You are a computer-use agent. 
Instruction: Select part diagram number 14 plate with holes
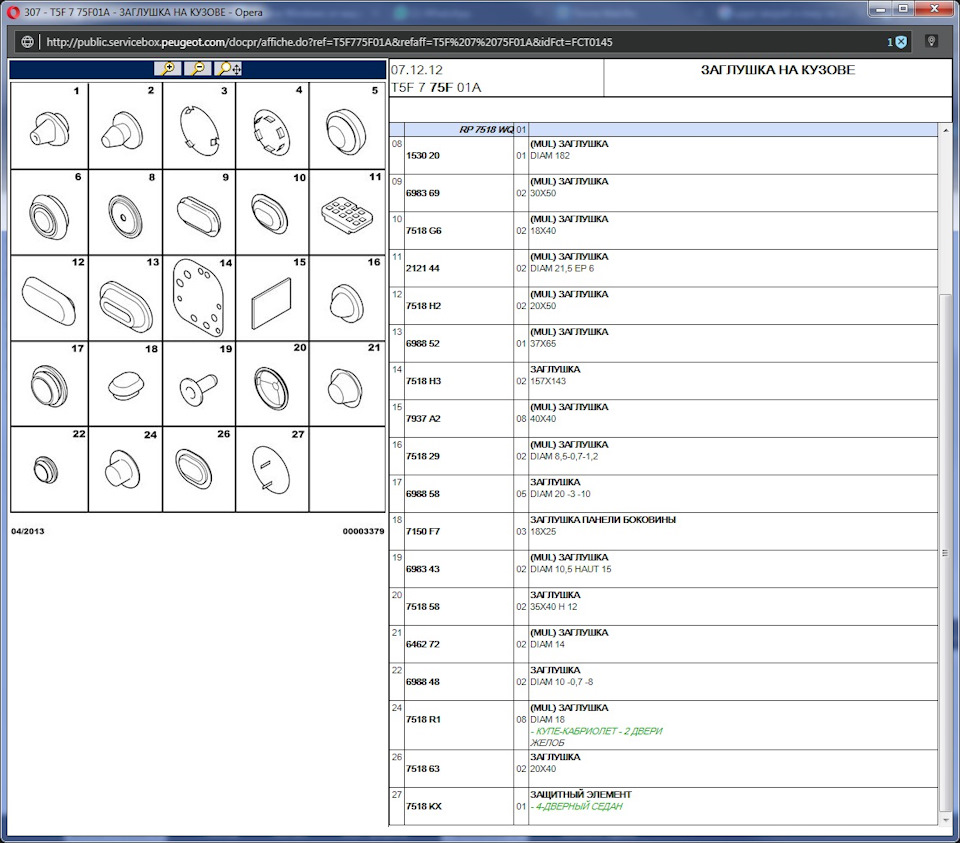(x=199, y=298)
